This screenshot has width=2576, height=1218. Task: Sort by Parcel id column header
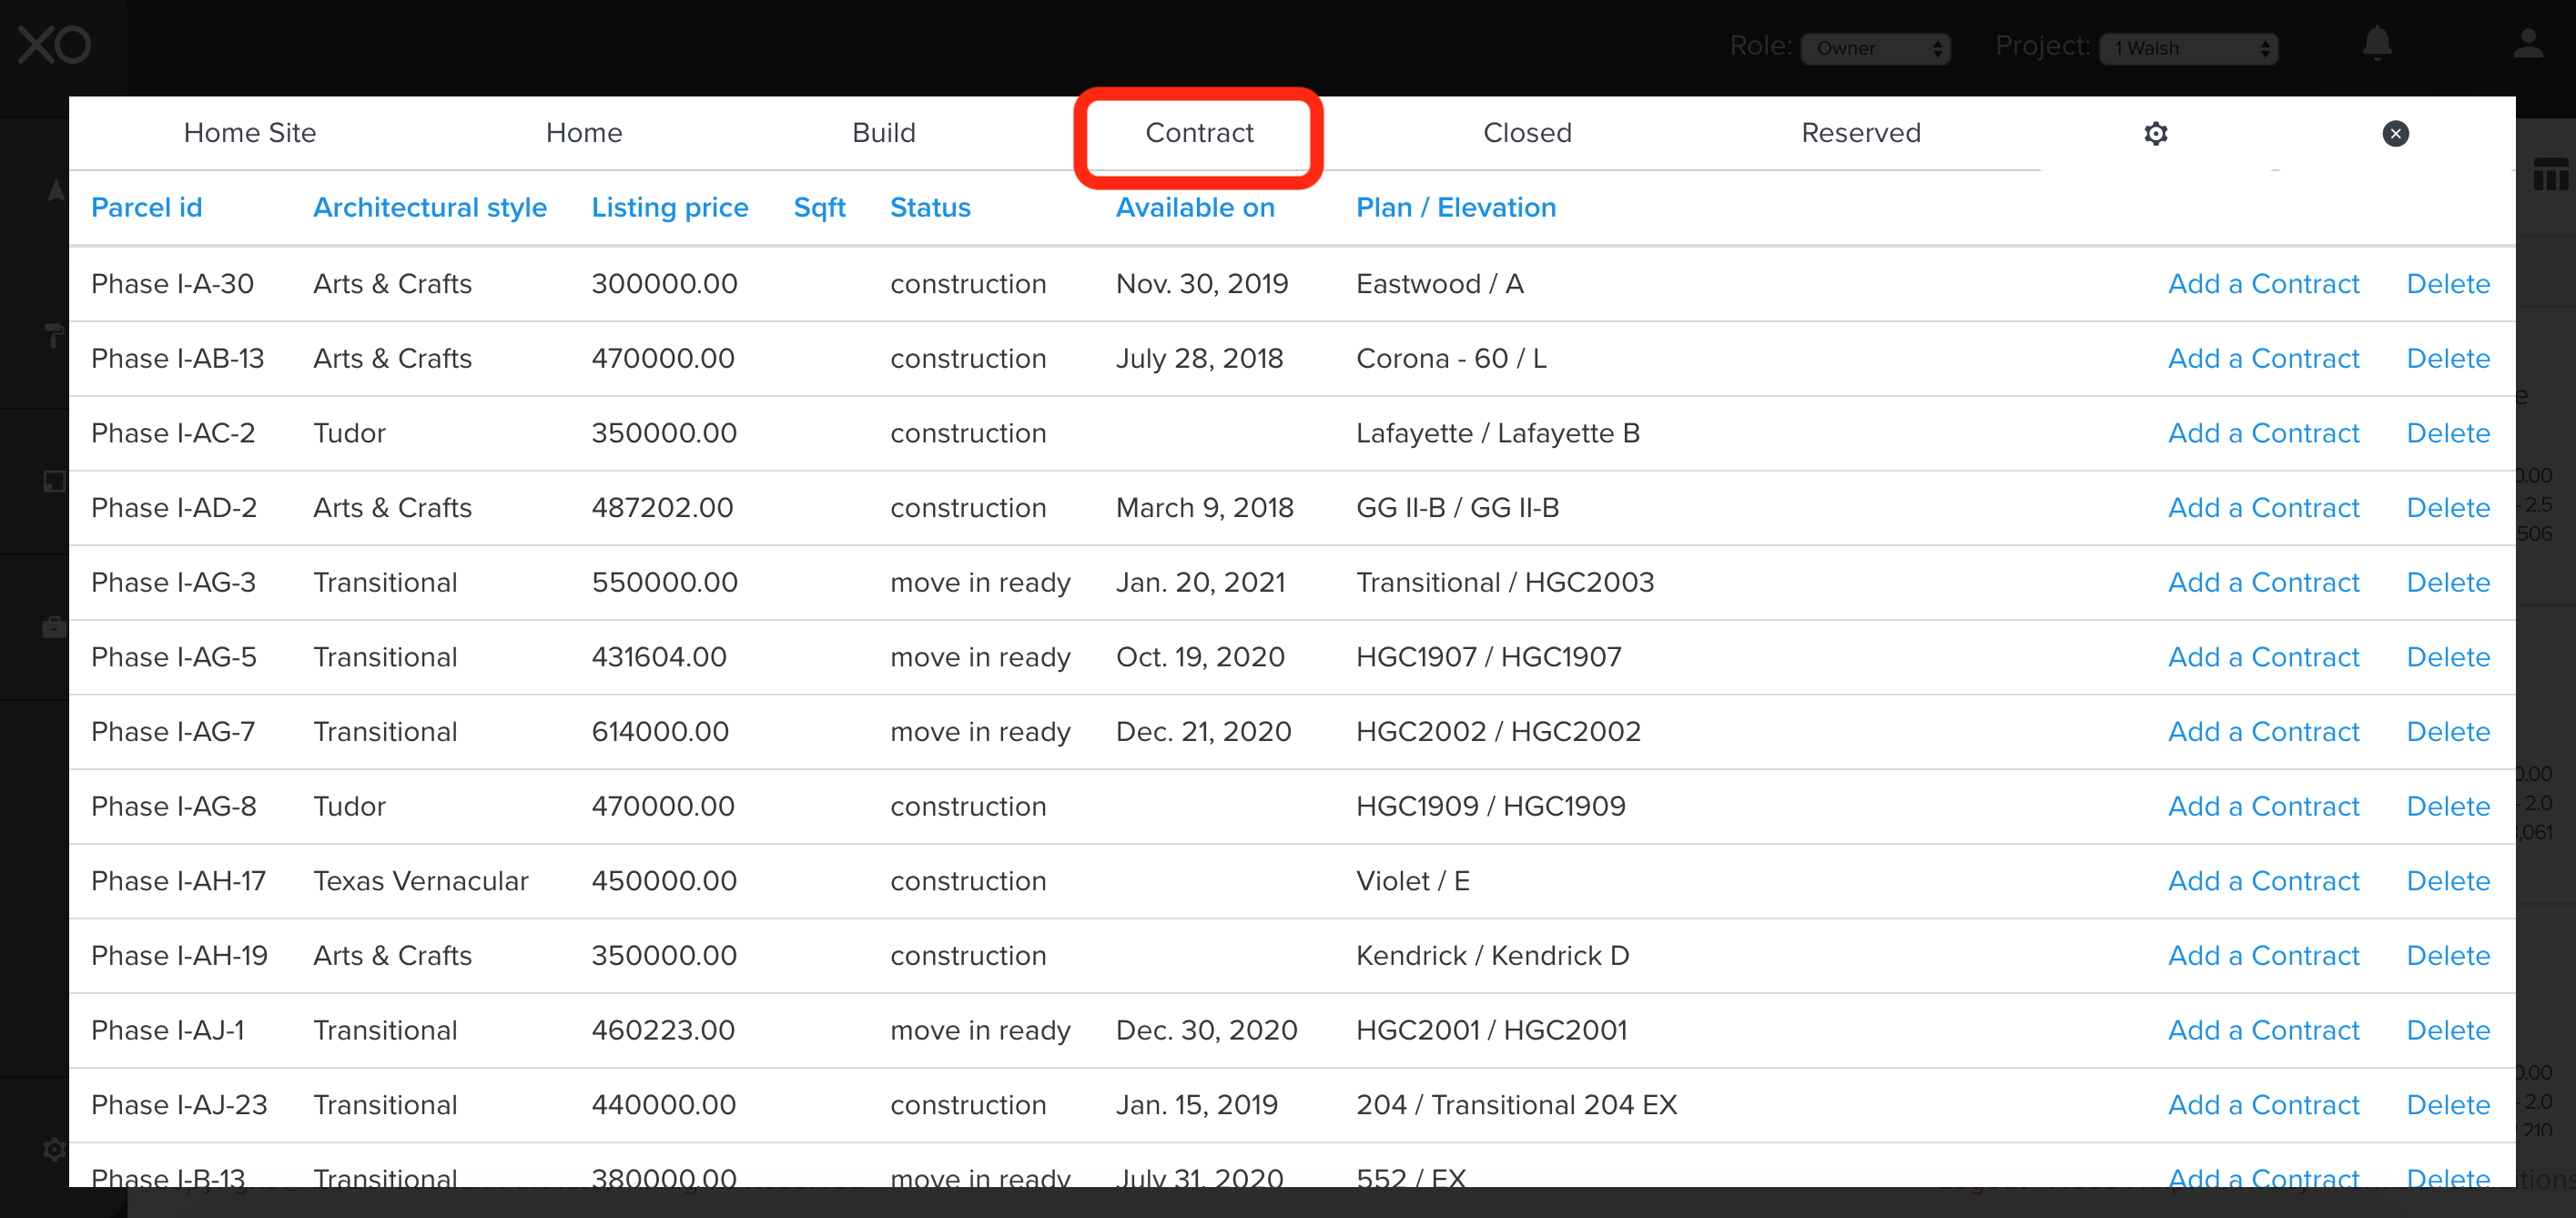pos(146,207)
